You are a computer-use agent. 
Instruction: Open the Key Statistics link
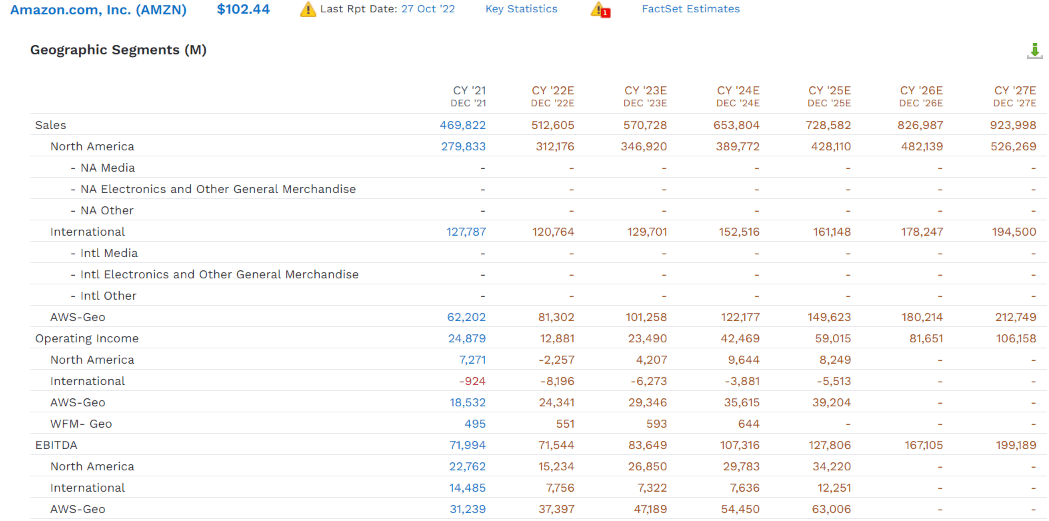[x=521, y=9]
